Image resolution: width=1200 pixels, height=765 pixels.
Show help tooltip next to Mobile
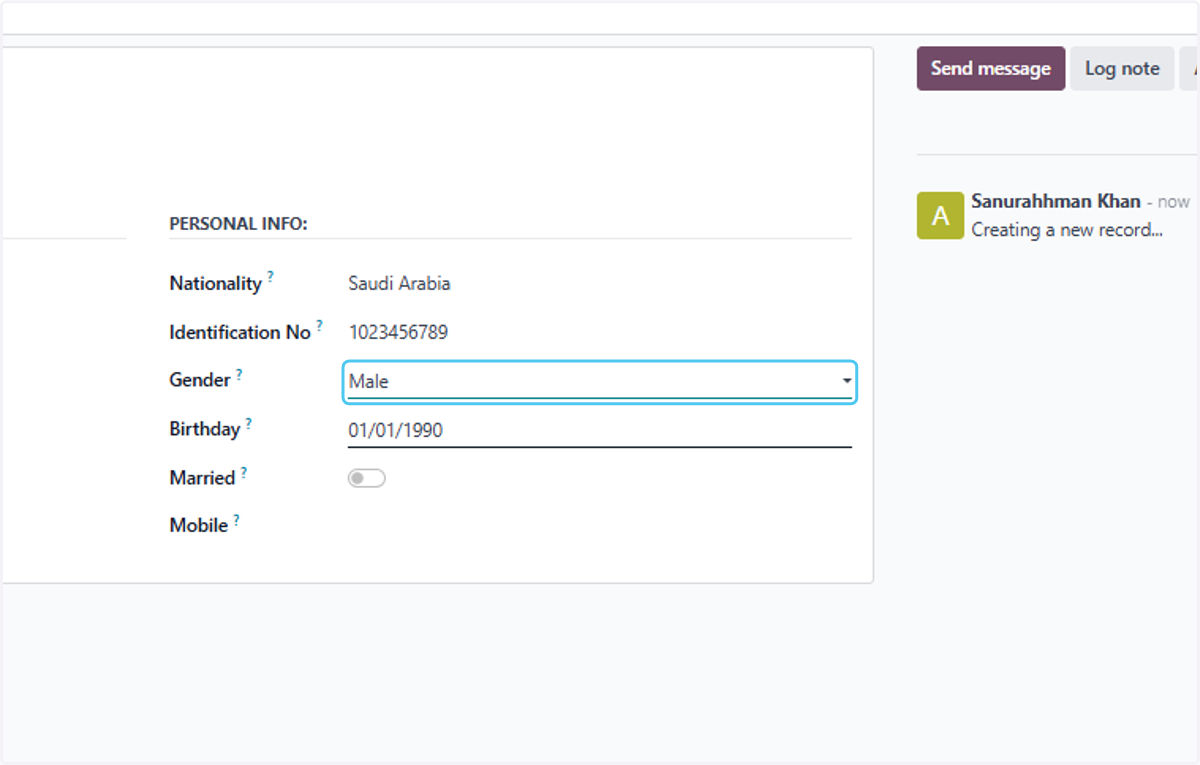pos(236,520)
